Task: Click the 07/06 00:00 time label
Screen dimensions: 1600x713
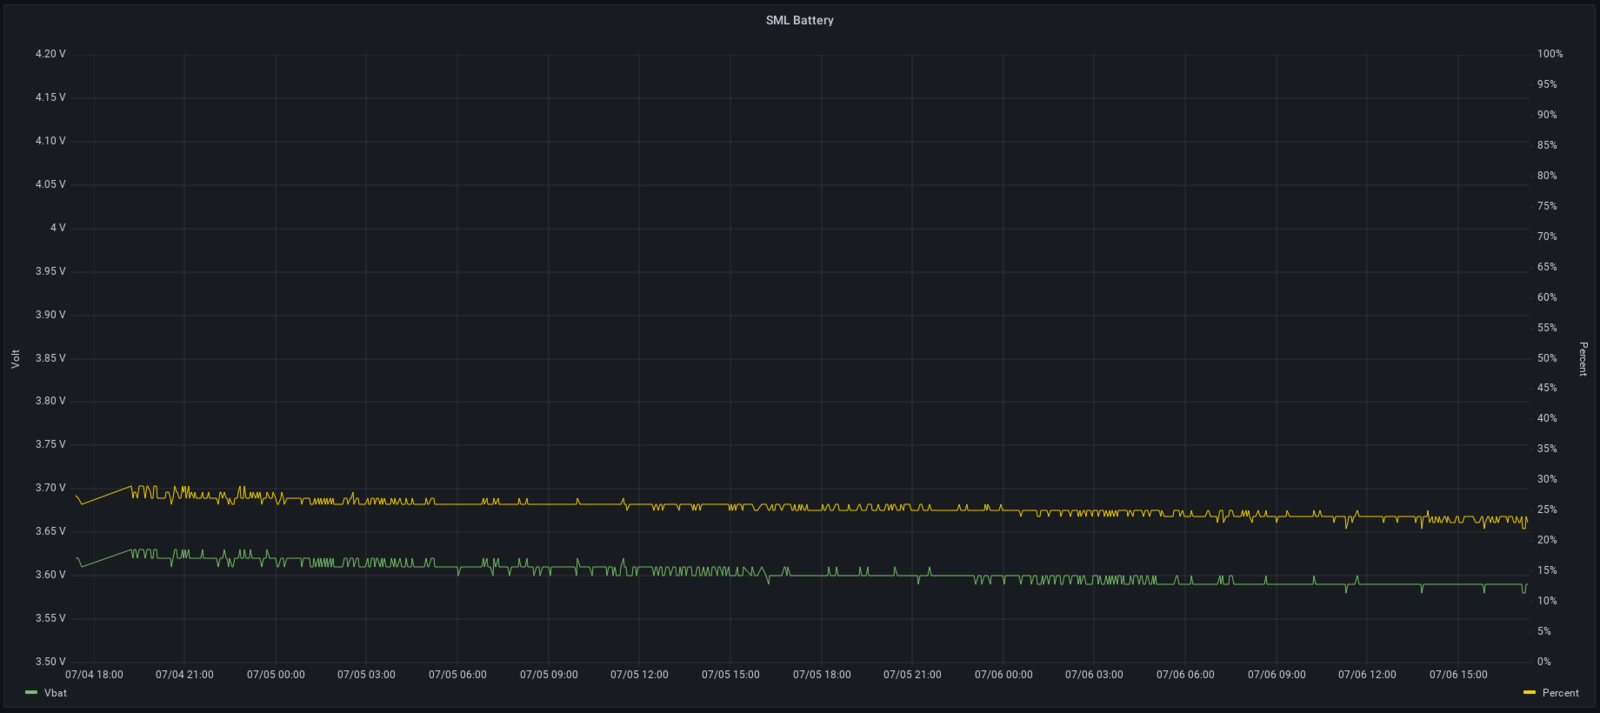Action: tap(1004, 675)
